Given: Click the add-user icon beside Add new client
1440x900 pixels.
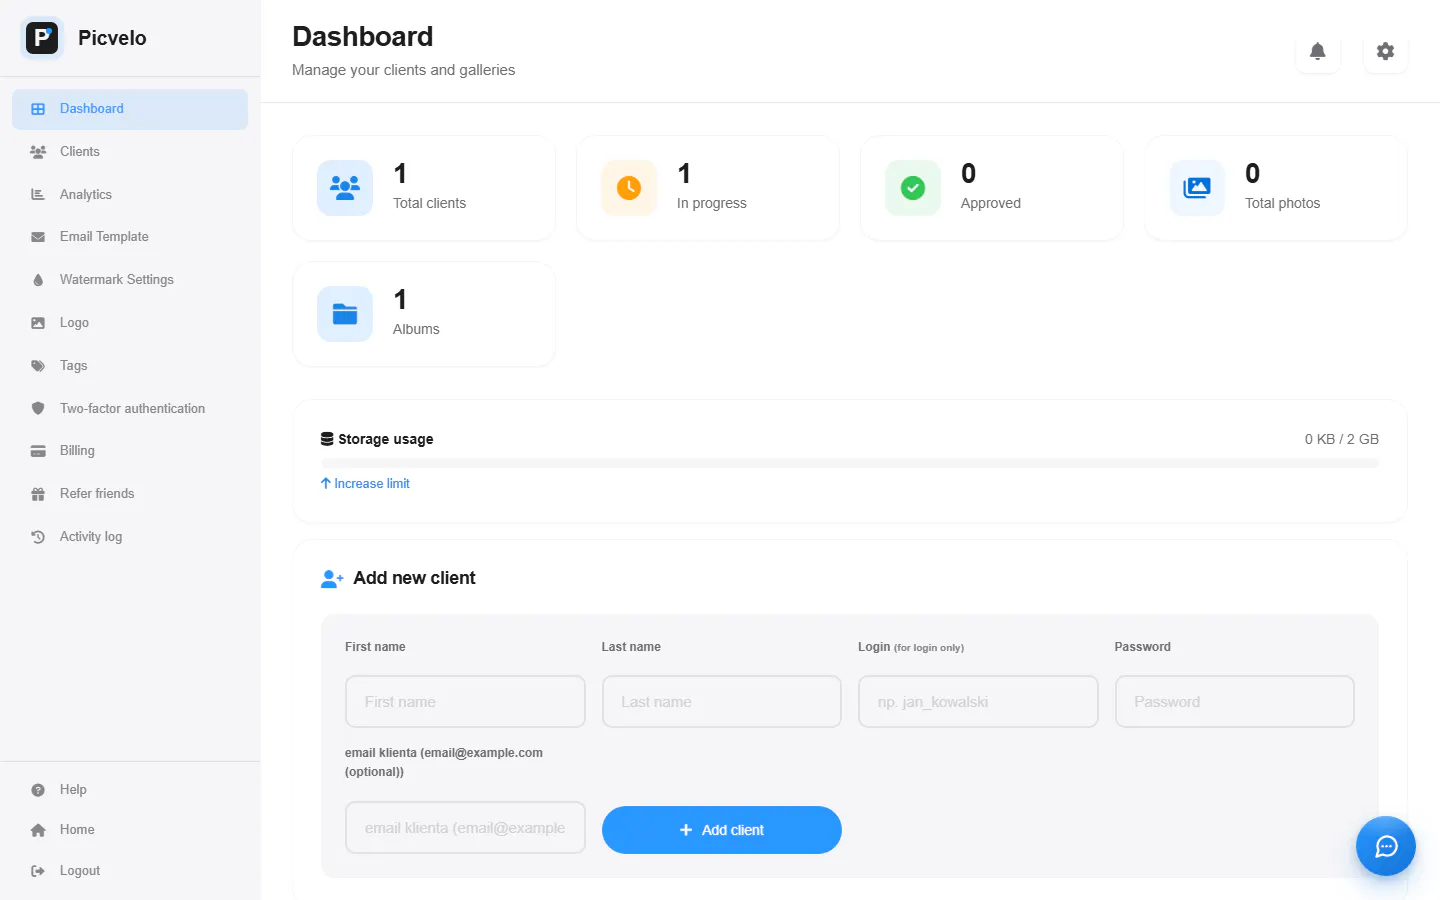Looking at the screenshot, I should pos(332,579).
